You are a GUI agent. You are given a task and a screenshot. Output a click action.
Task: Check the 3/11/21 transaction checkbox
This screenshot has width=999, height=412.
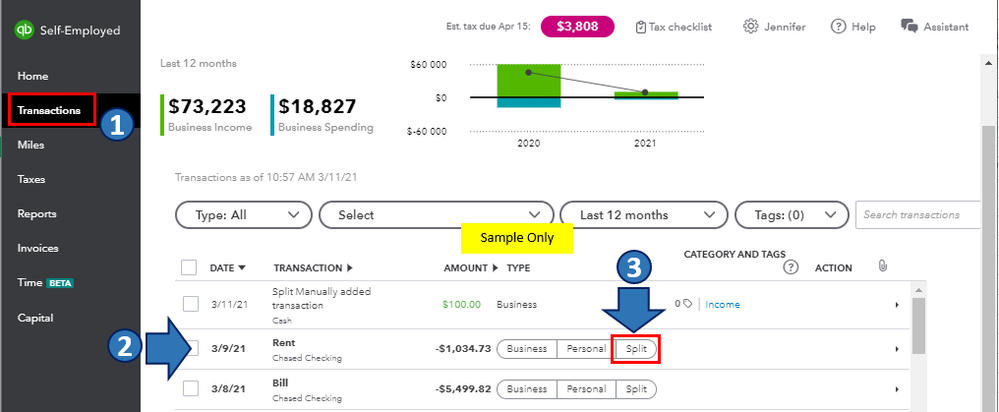point(192,304)
